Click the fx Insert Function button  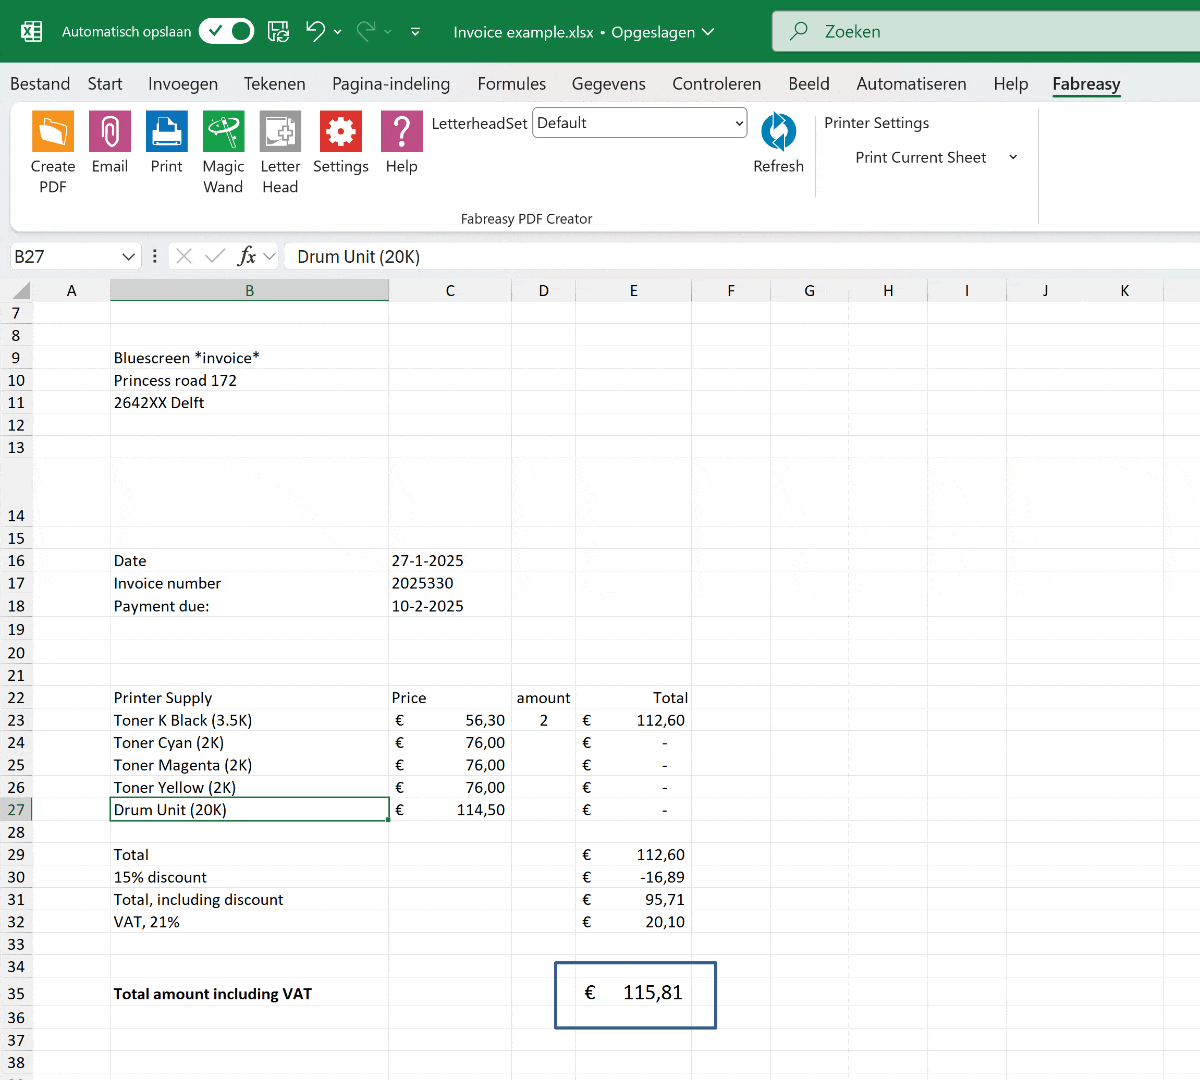point(248,256)
